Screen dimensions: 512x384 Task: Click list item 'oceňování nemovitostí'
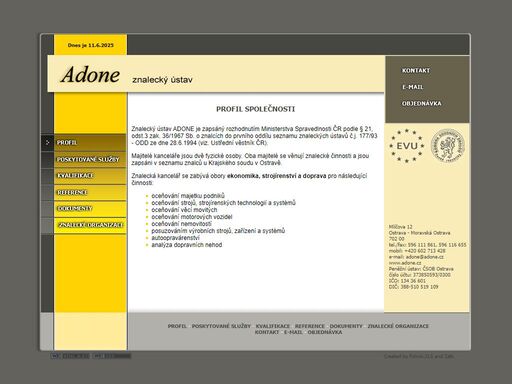pos(181,224)
